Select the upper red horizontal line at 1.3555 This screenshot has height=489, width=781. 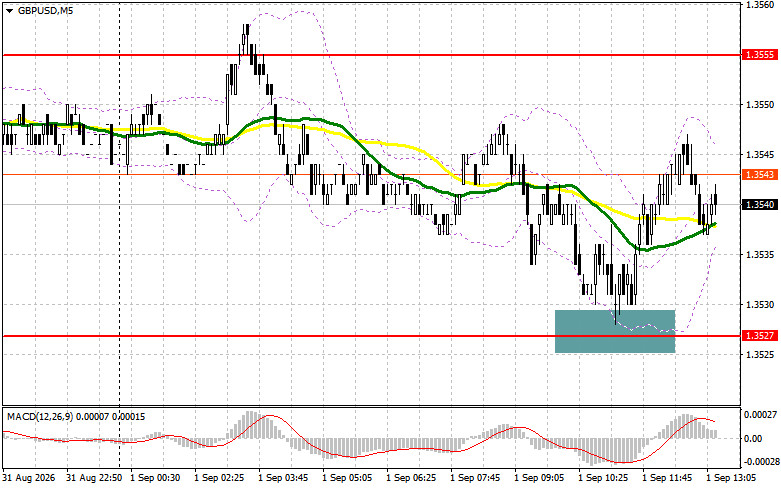pyautogui.click(x=371, y=55)
